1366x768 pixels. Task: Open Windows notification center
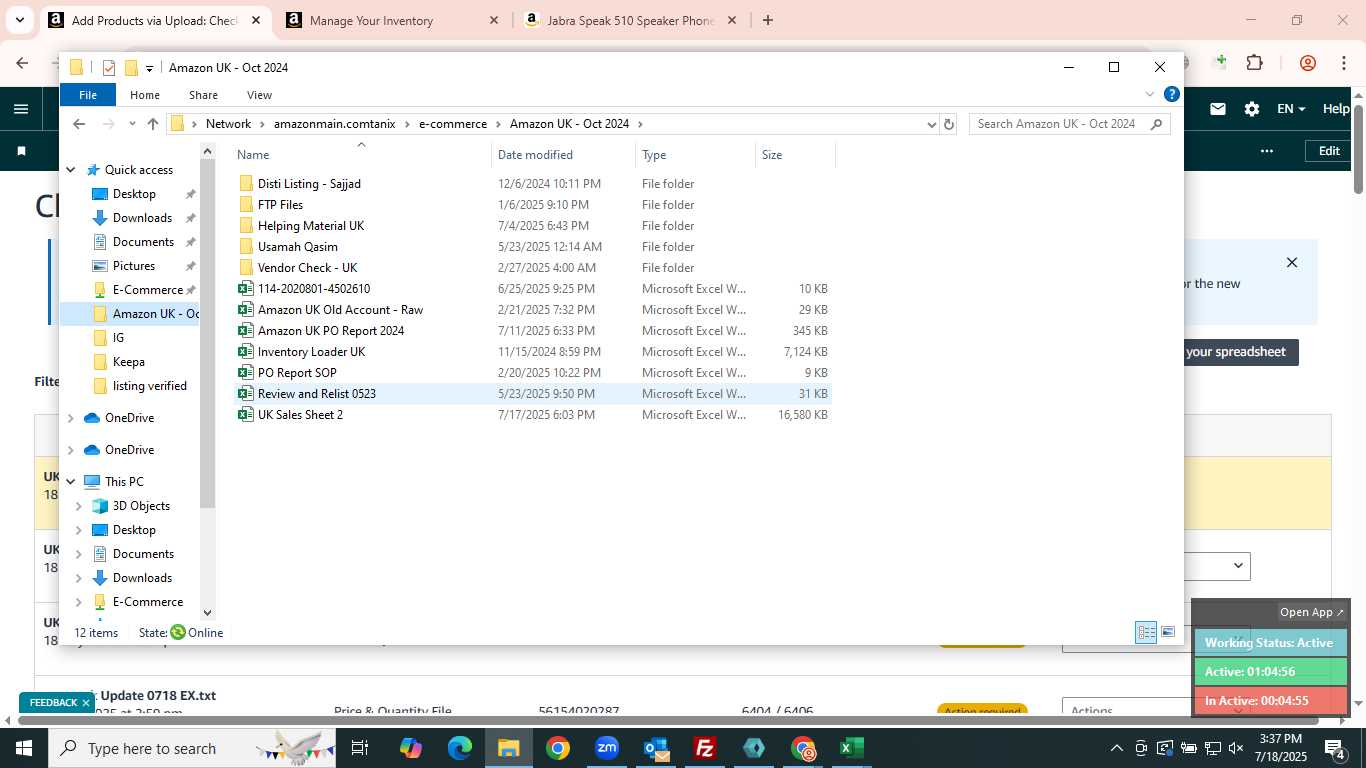(1335, 748)
